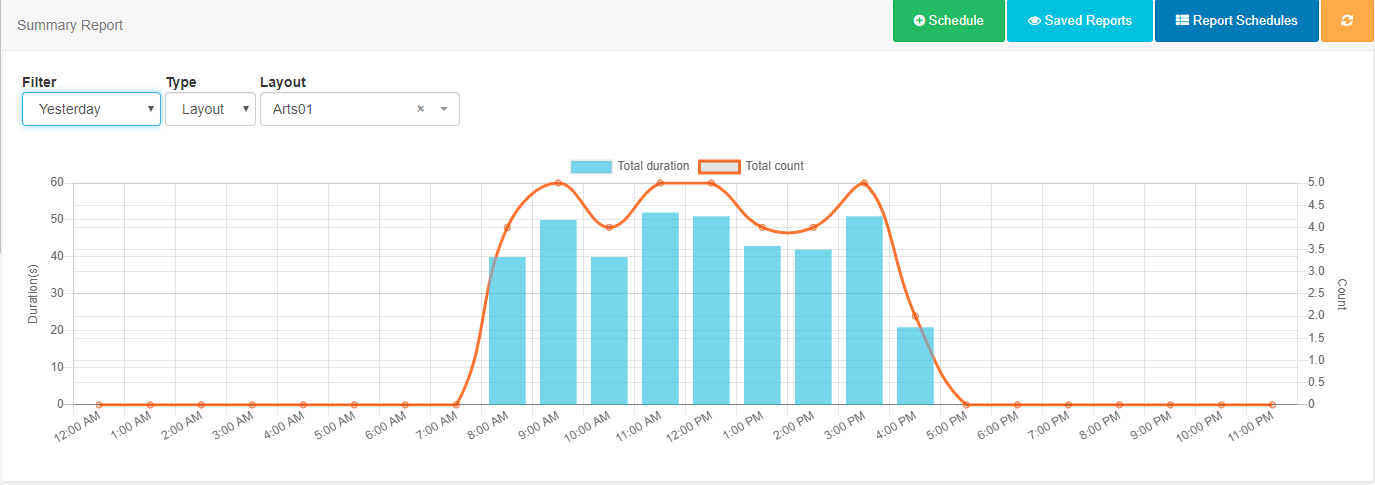Click the Saved Reports button text
1375x485 pixels.
(1088, 21)
